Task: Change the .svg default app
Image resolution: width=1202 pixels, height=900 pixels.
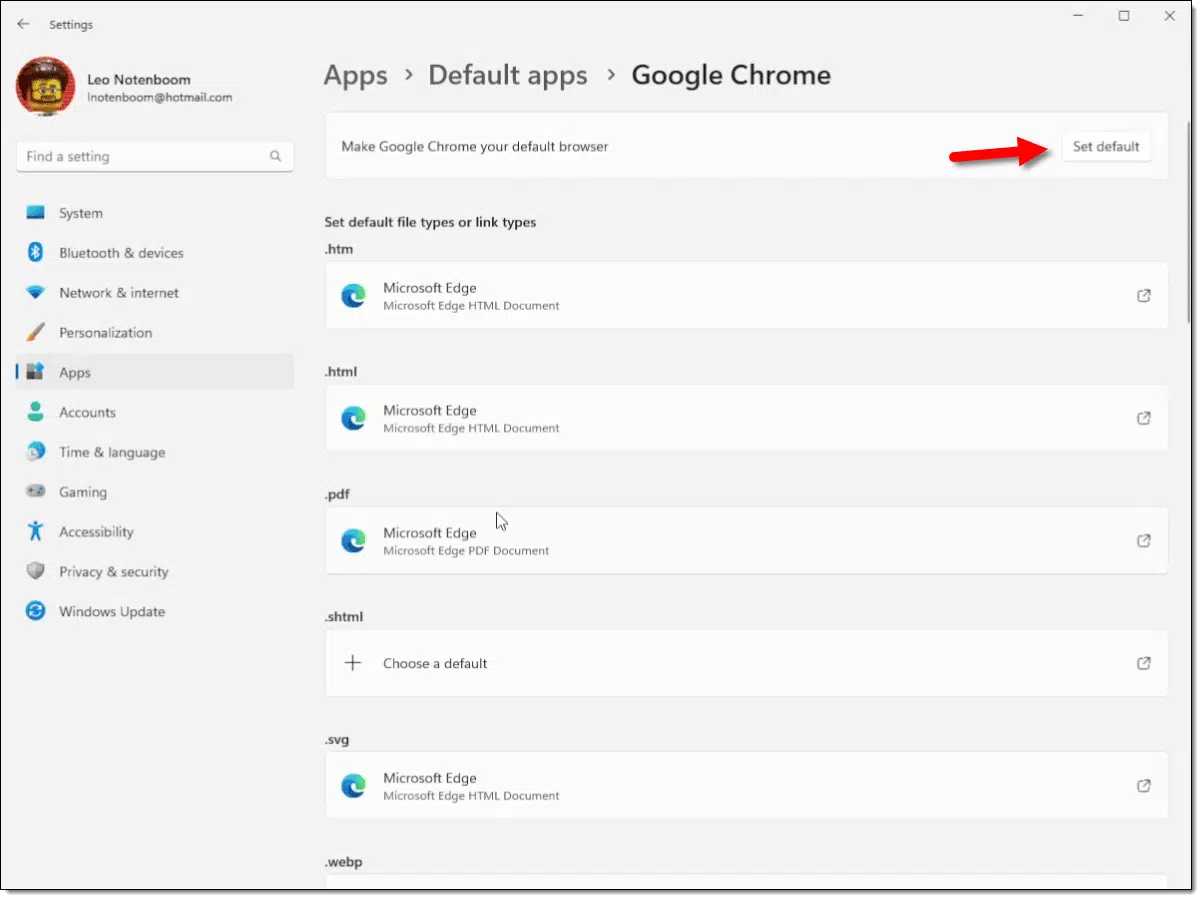Action: (x=746, y=786)
